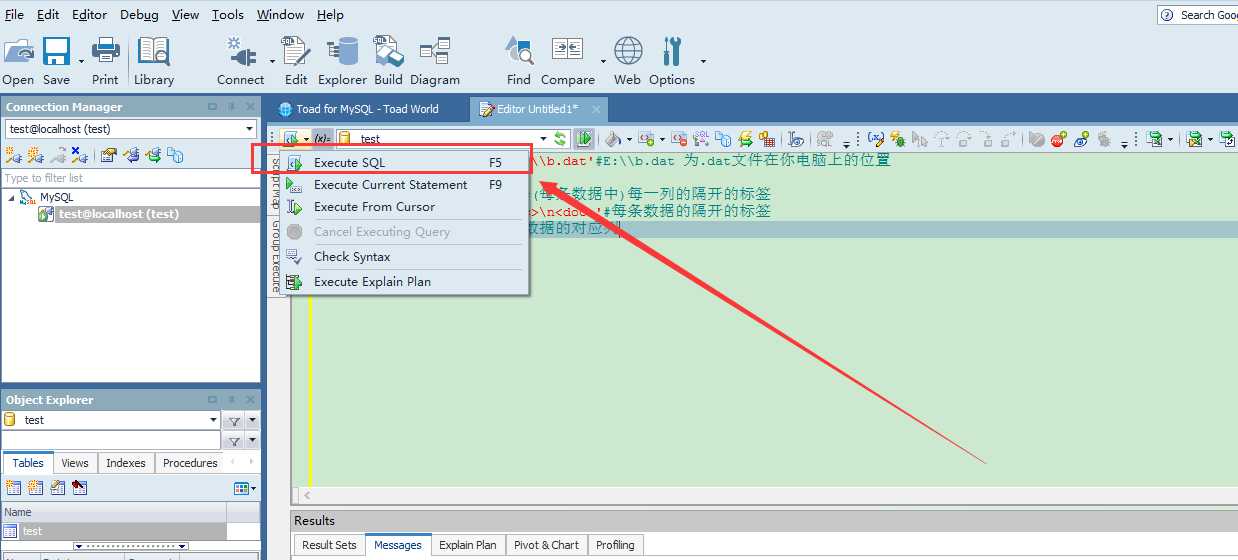This screenshot has height=560, width=1238.
Task: Toggle pin on Connection Manager panel
Action: (231, 107)
